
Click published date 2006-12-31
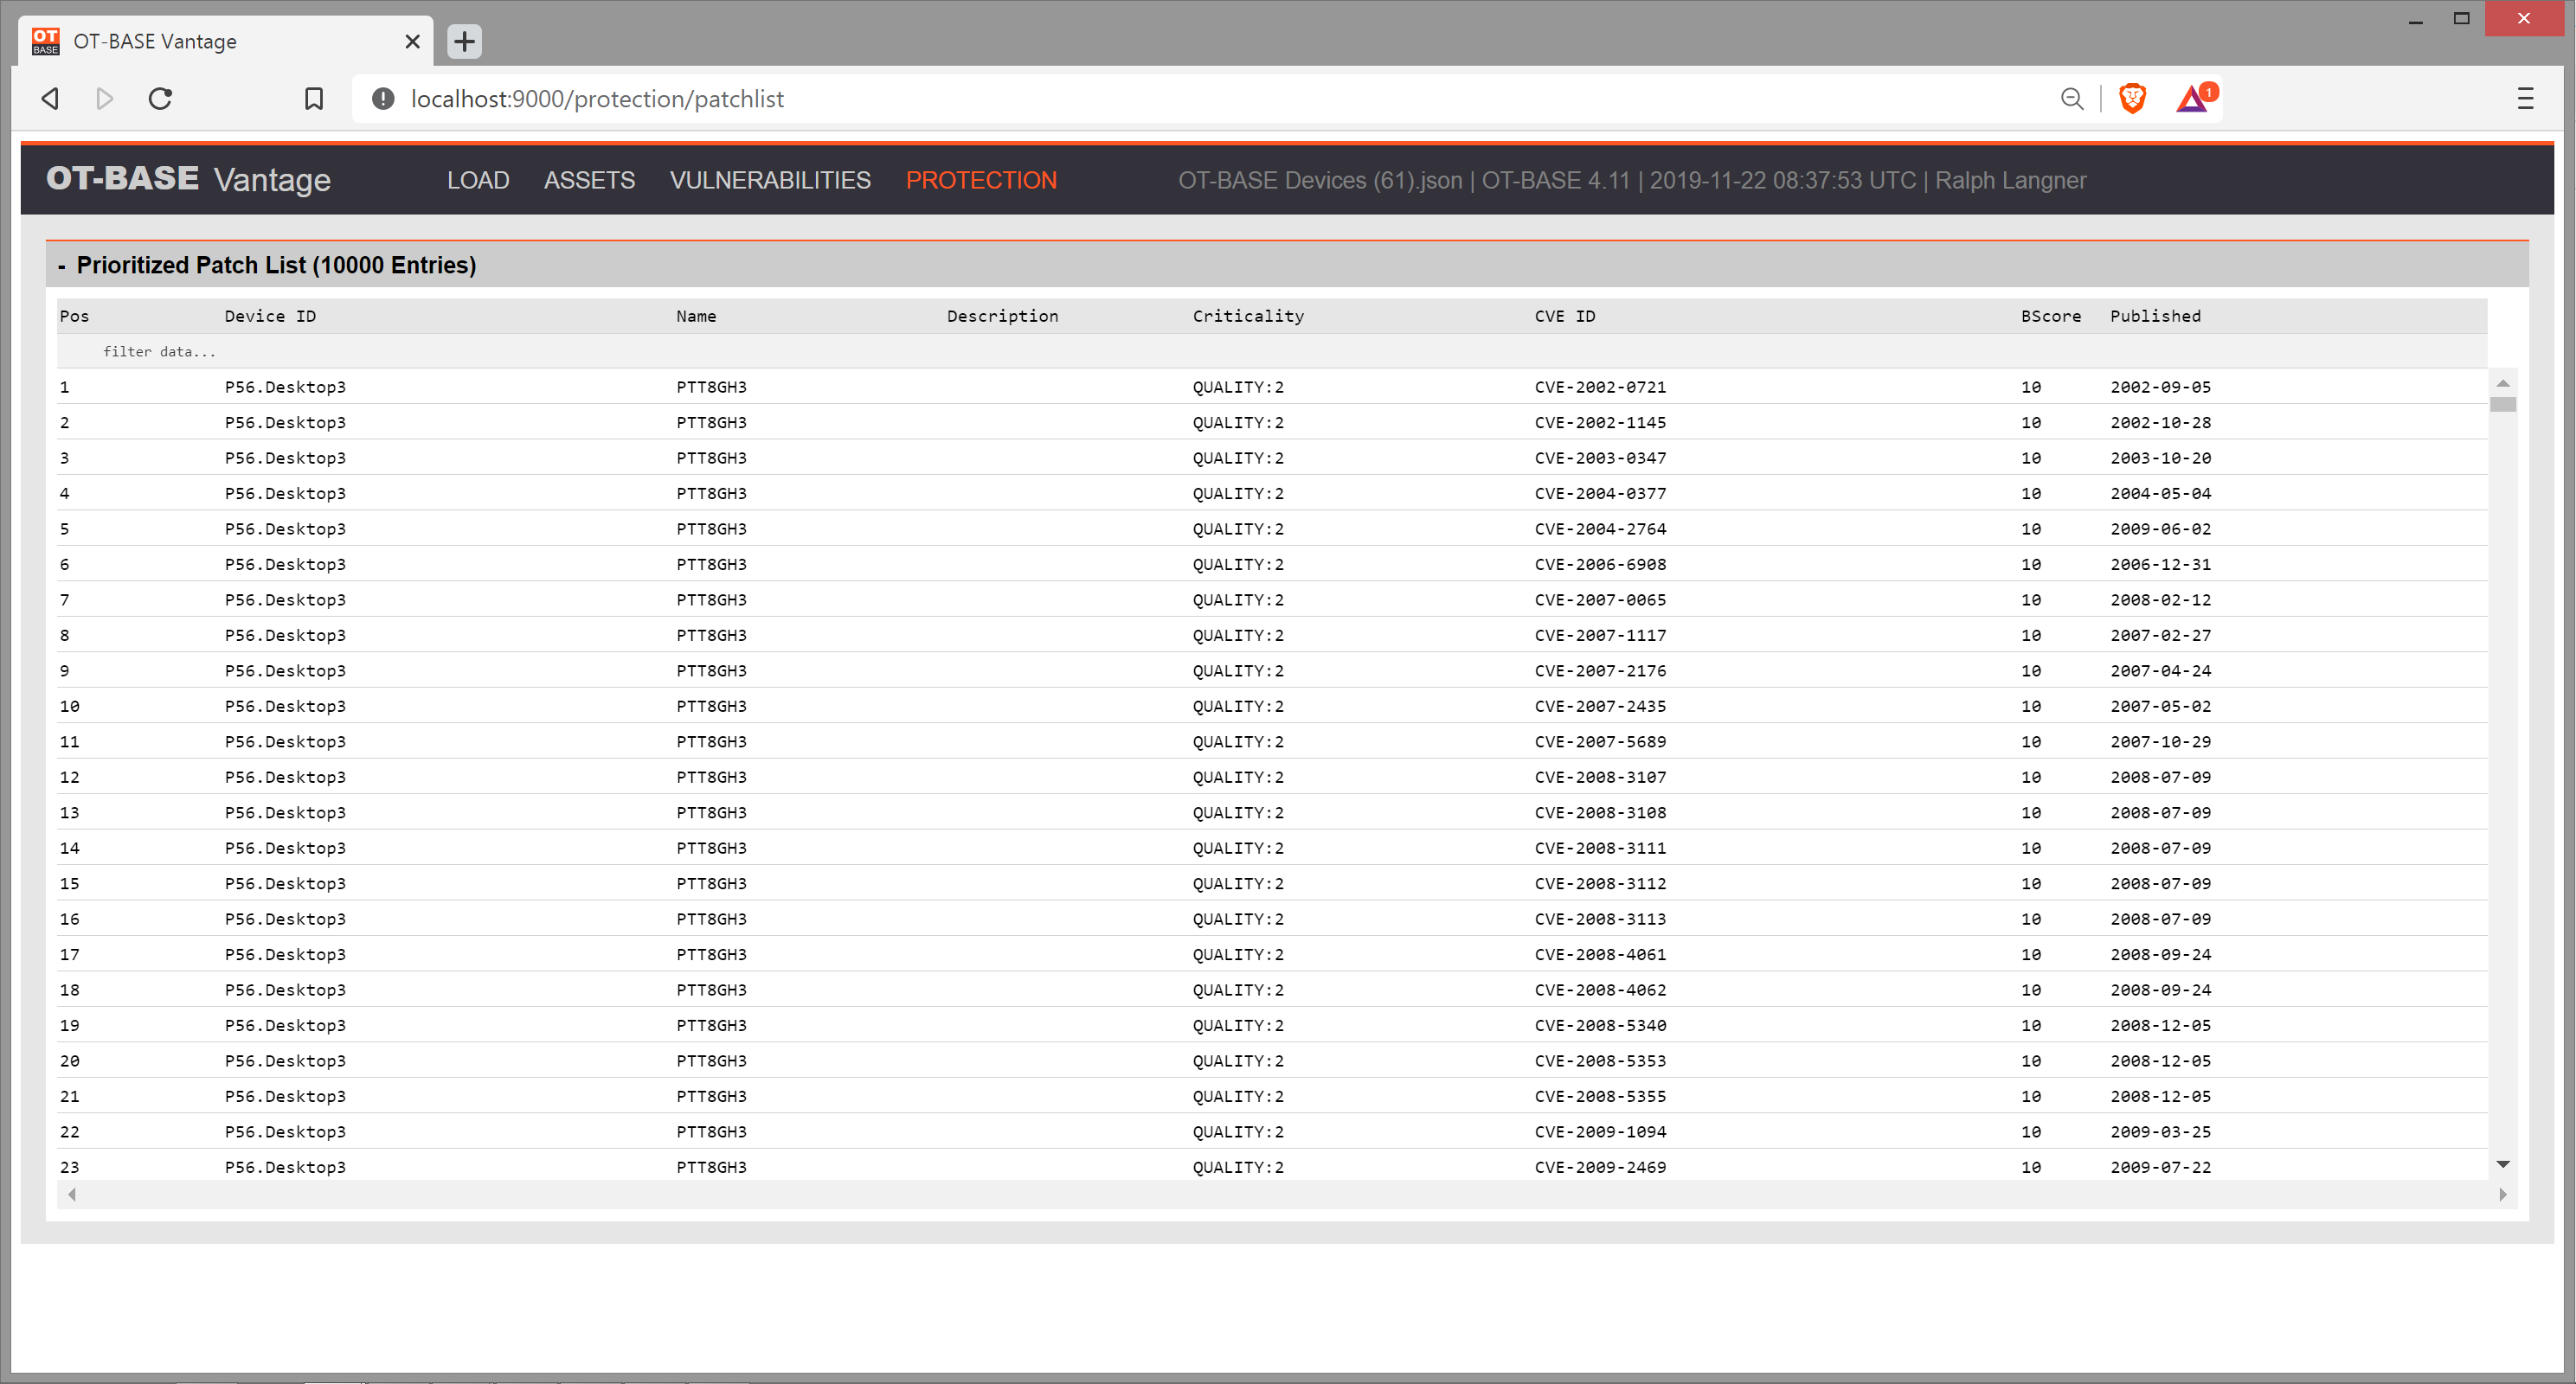point(2160,564)
